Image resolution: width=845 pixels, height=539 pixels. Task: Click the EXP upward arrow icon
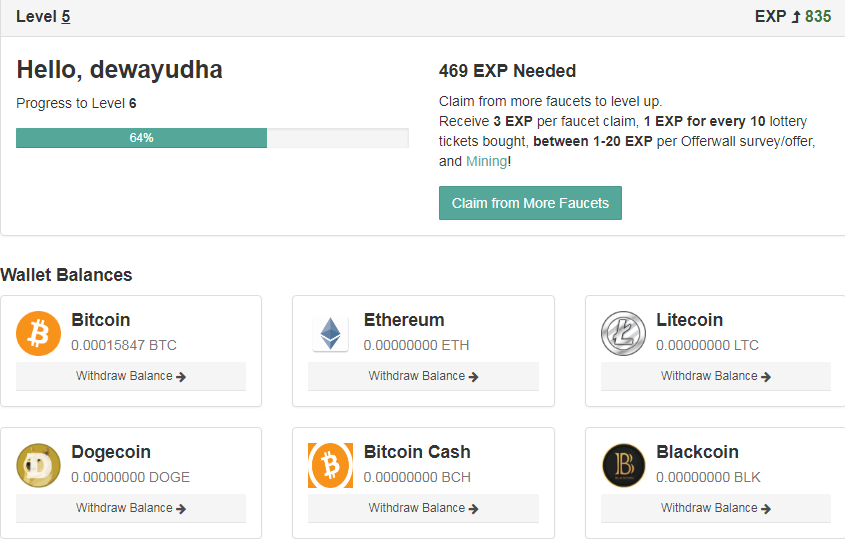tap(796, 17)
